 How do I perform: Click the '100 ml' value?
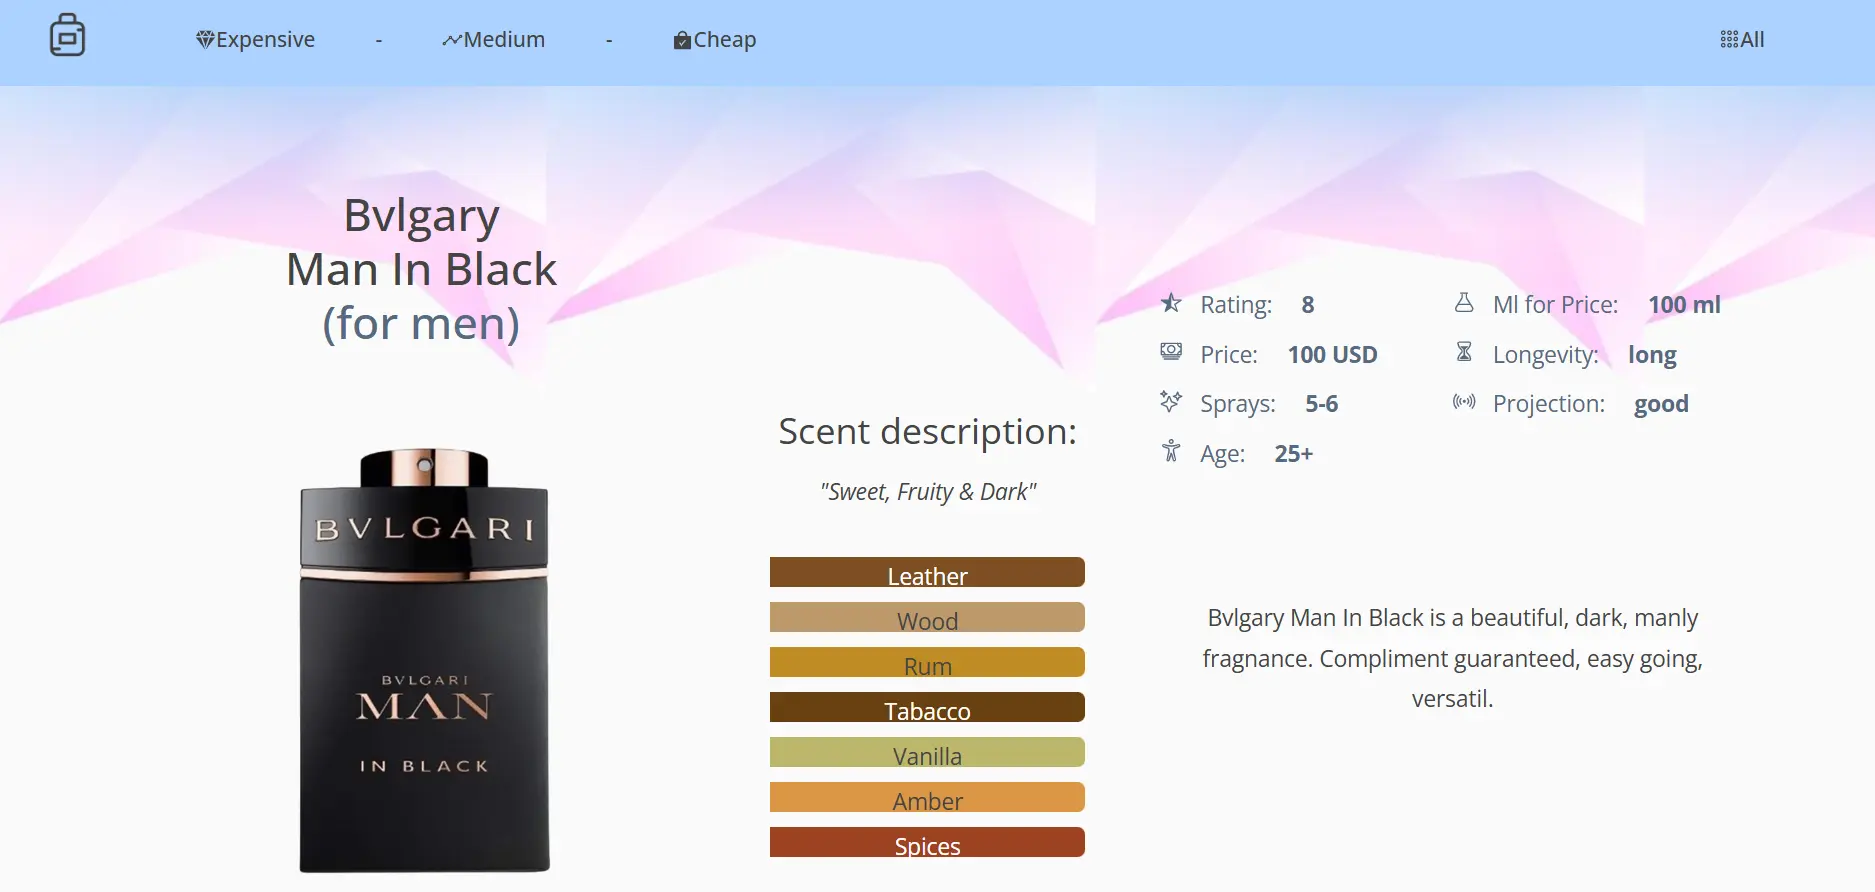[x=1685, y=305]
